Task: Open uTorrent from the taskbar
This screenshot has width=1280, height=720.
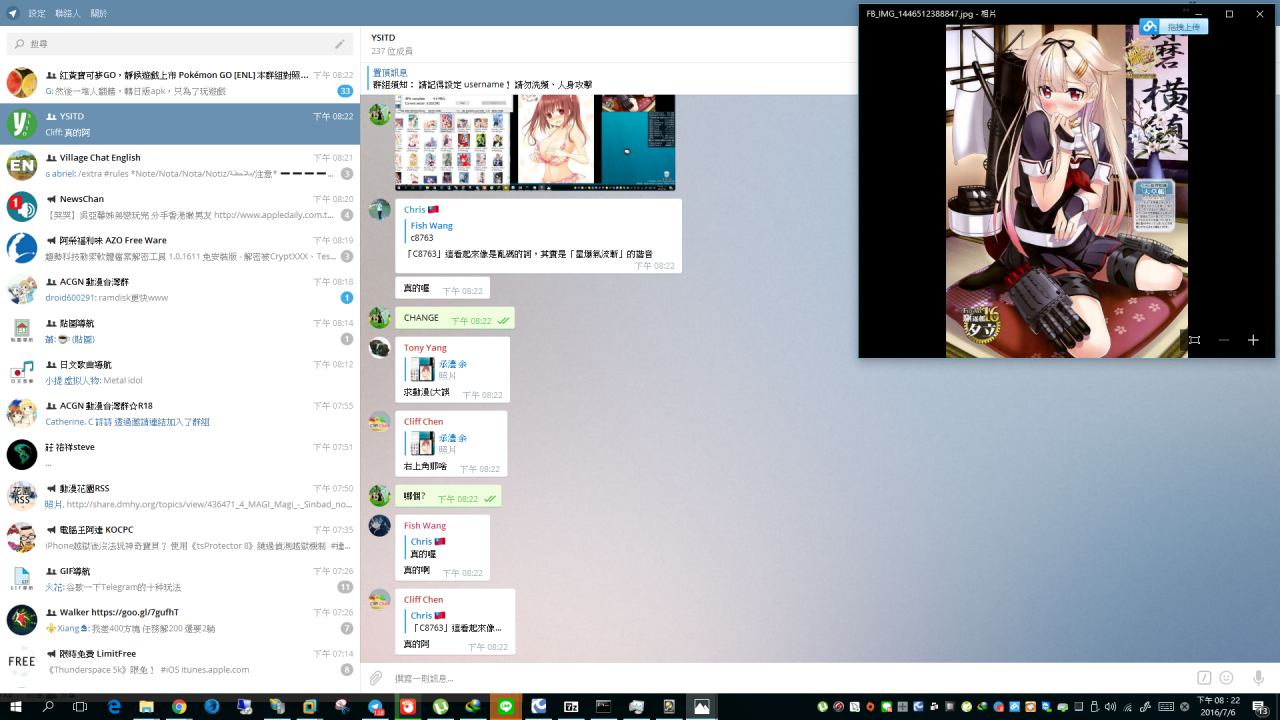Action: [x=440, y=706]
